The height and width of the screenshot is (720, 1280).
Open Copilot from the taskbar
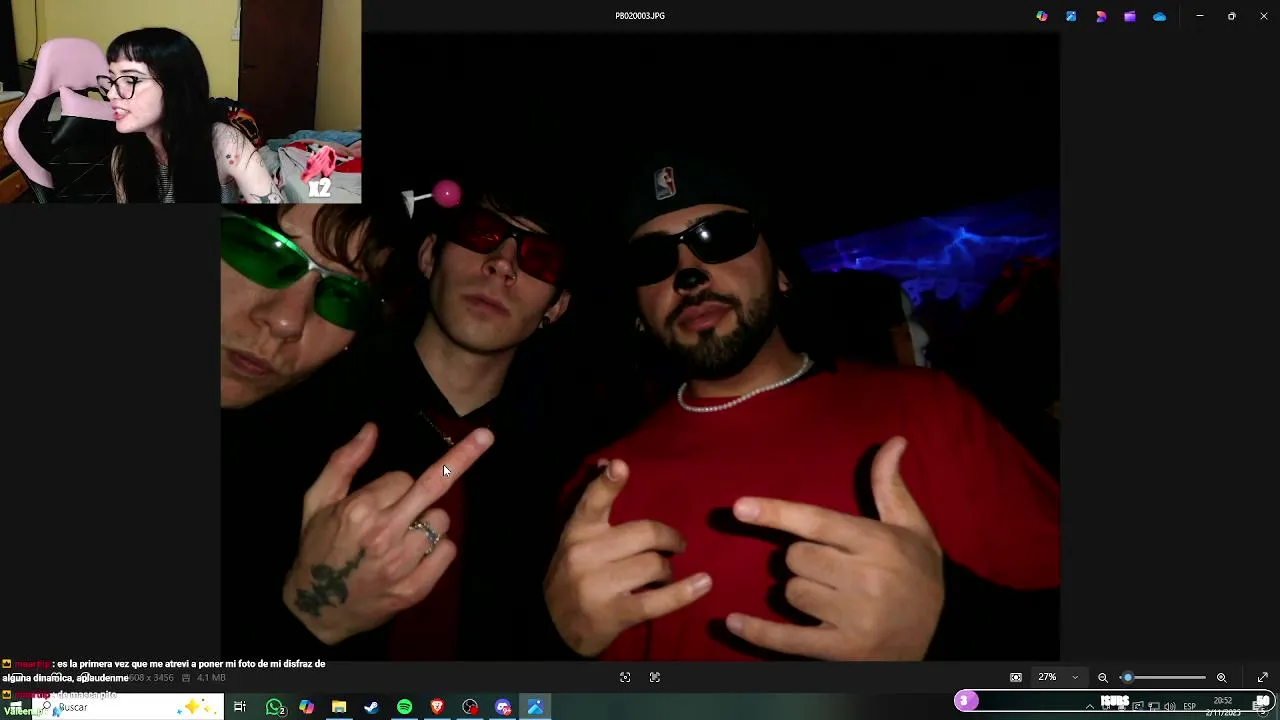307,707
